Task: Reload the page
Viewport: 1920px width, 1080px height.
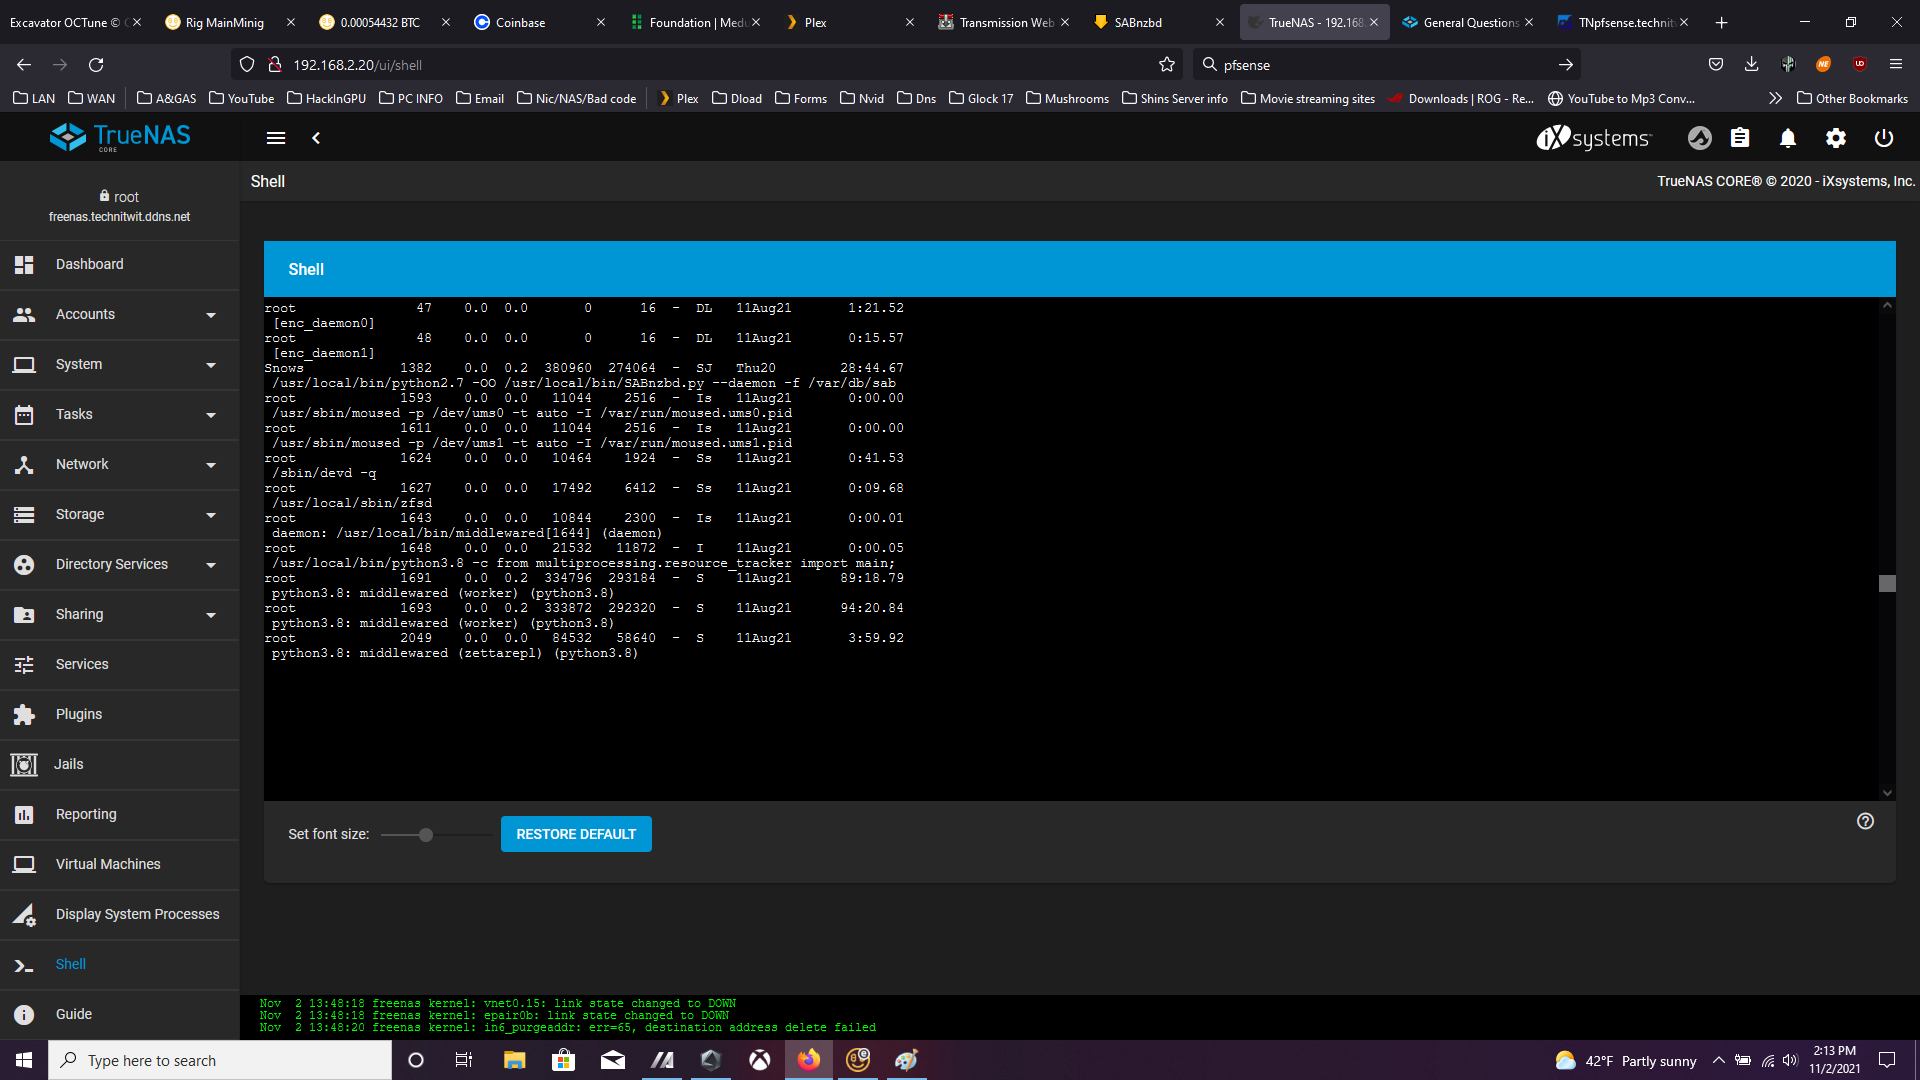Action: point(96,64)
